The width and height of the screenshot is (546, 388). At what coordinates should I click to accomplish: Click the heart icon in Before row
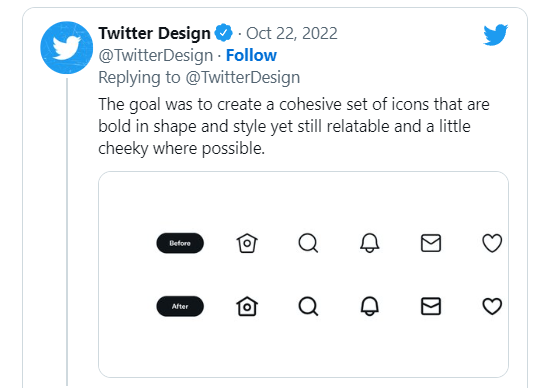point(492,243)
